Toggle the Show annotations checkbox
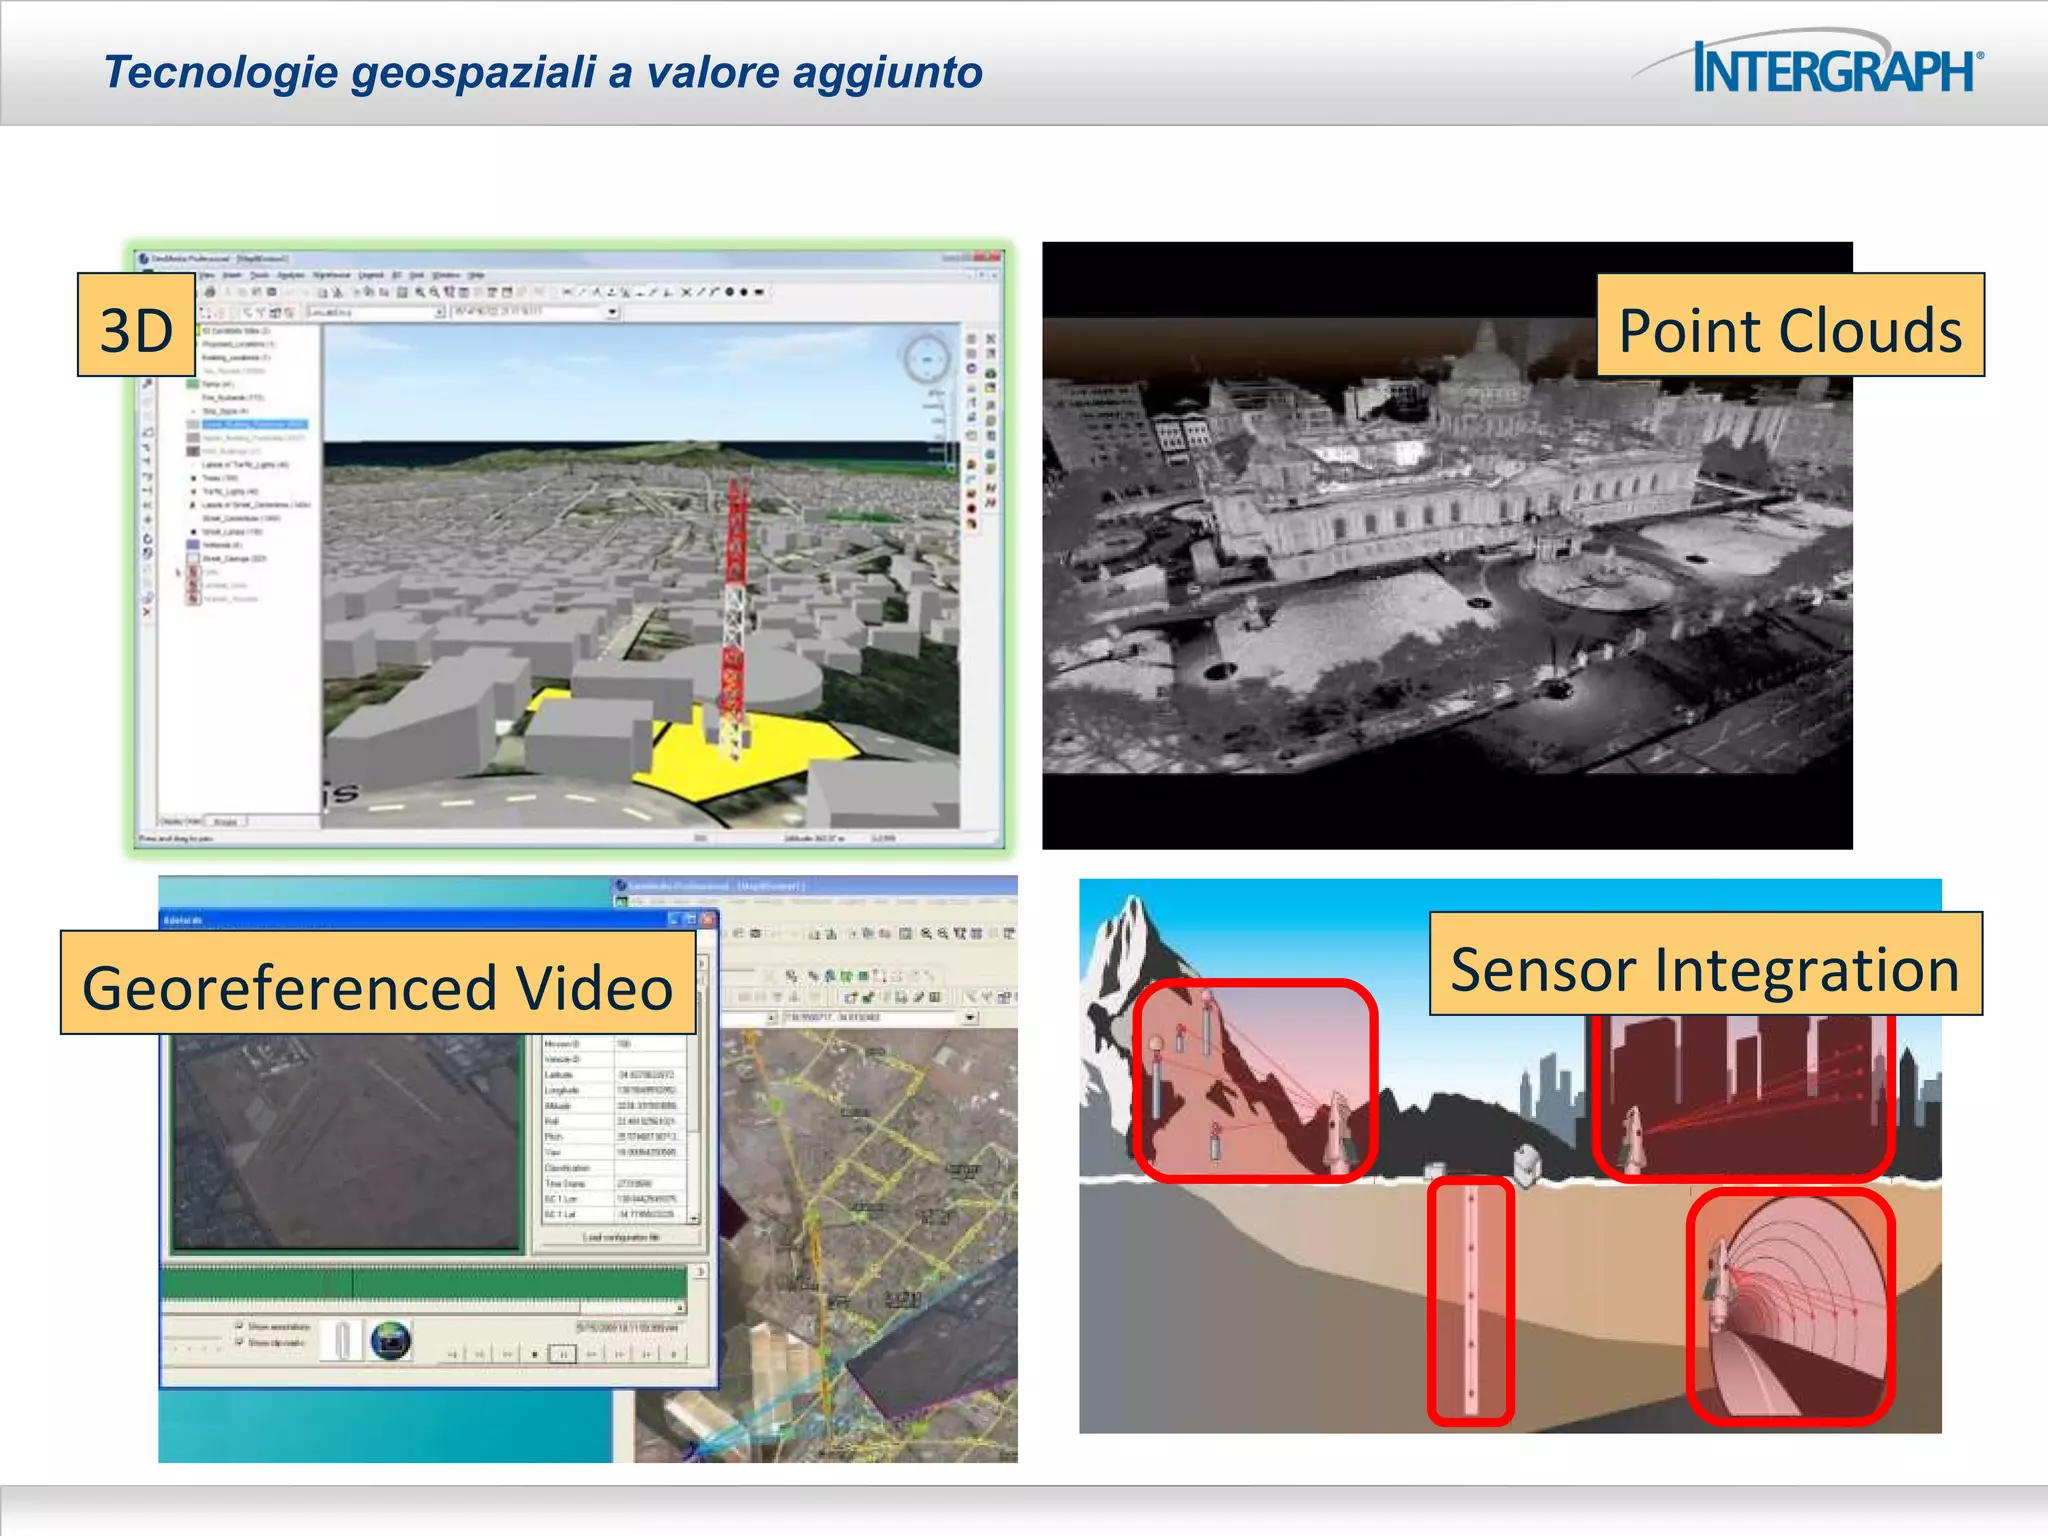The height and width of the screenshot is (1536, 2048). coord(239,1326)
